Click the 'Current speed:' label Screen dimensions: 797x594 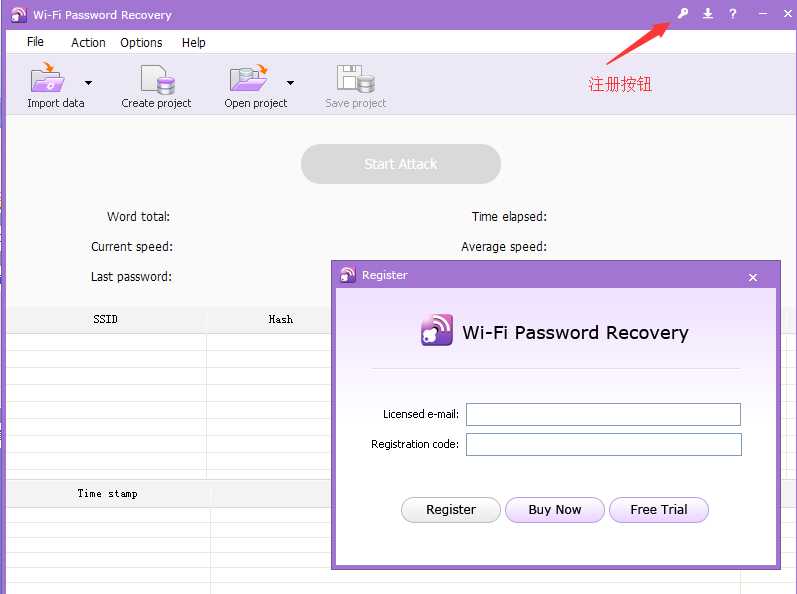[132, 247]
